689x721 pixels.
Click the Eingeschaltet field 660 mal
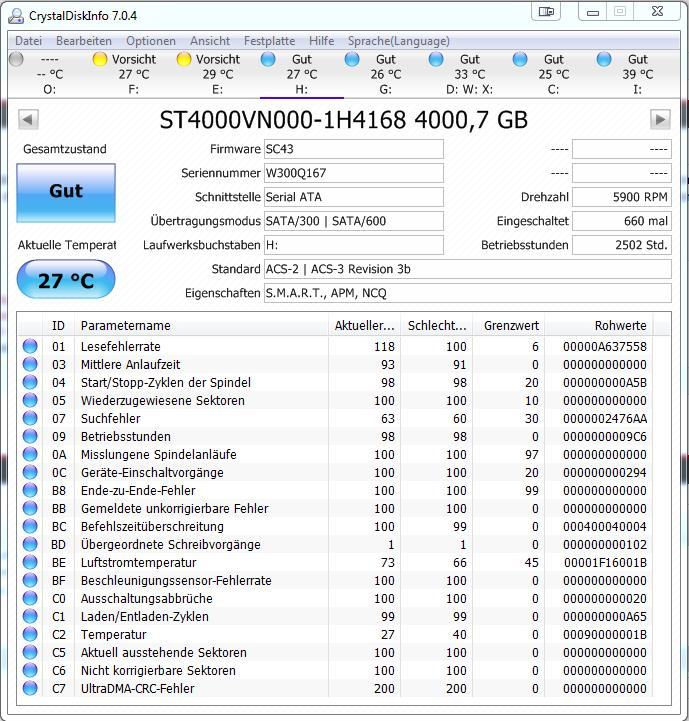click(x=622, y=221)
